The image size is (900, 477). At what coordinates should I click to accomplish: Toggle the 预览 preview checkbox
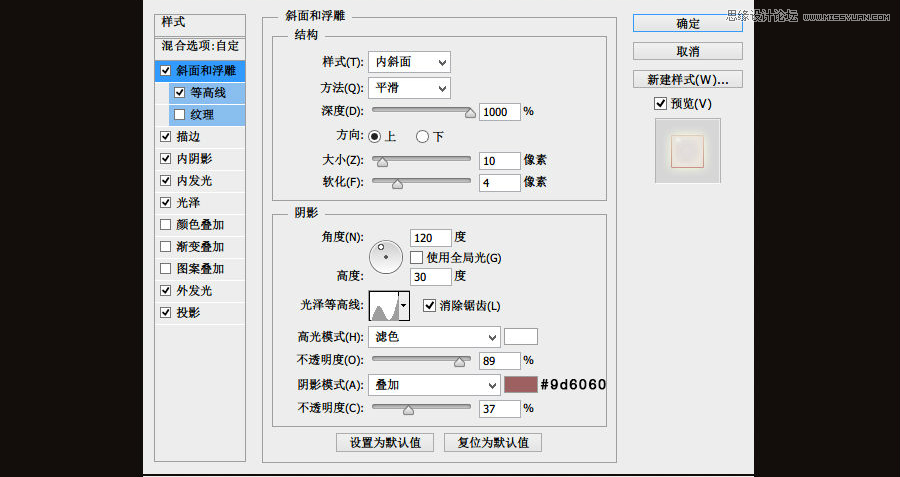click(x=660, y=104)
